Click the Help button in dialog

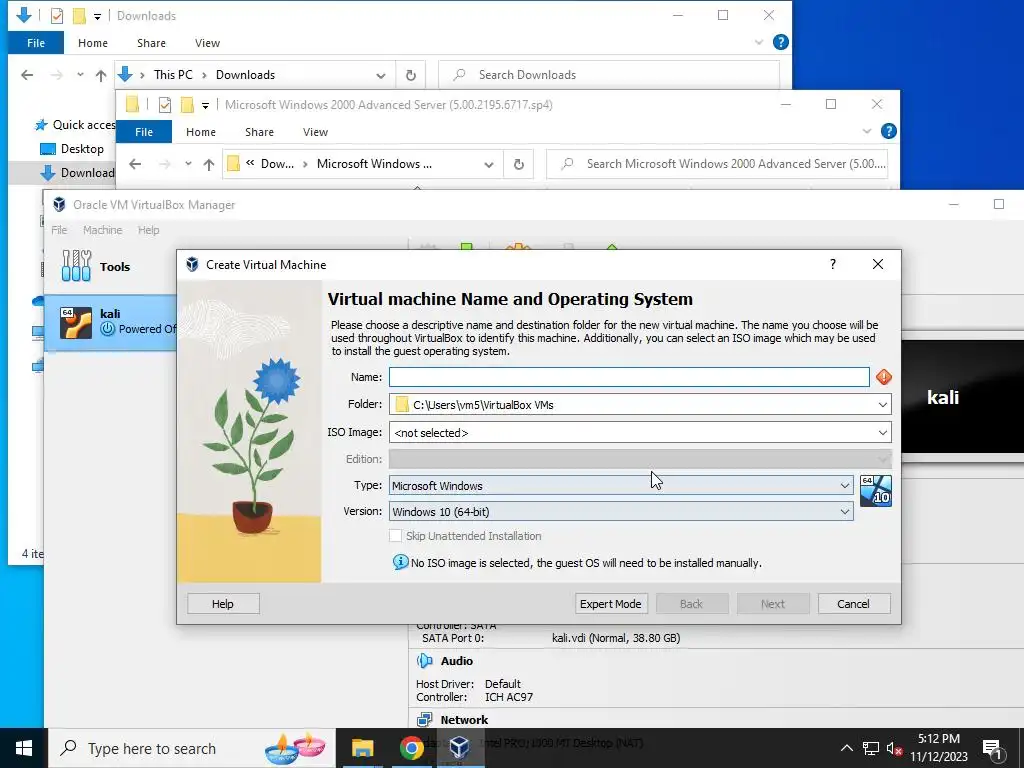pos(223,604)
